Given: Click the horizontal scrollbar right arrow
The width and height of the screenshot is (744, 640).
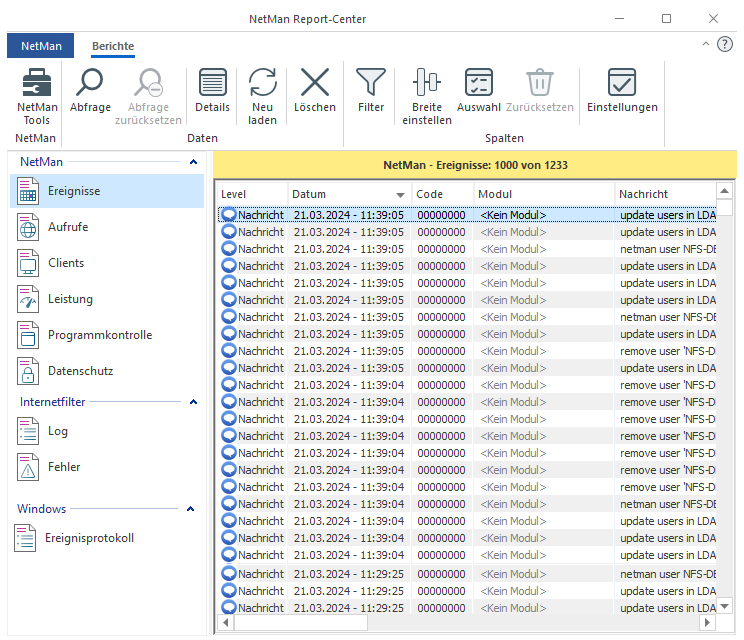Looking at the screenshot, I should point(708,622).
